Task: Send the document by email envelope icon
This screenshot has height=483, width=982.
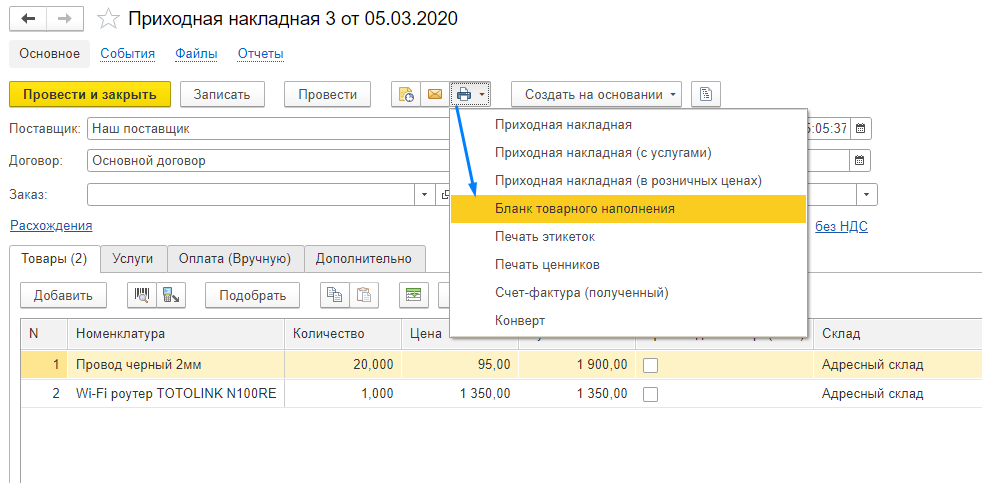Action: 435,95
